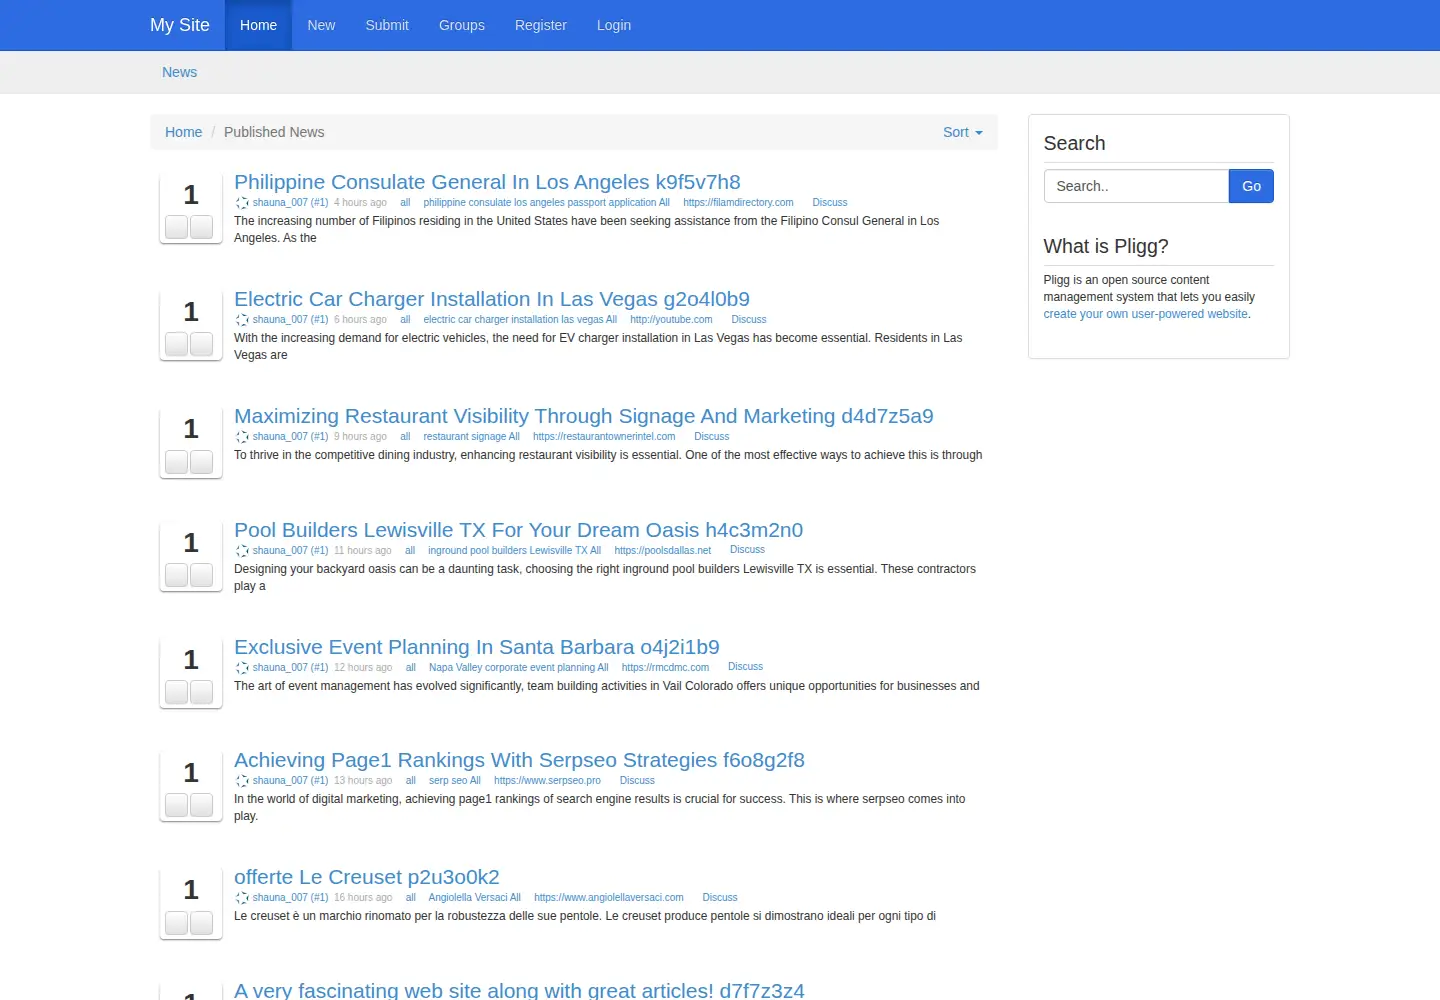1440x1000 pixels.
Task: Open the 'Achieving Page1 Rankings With Serpseo' story
Action: click(x=519, y=760)
